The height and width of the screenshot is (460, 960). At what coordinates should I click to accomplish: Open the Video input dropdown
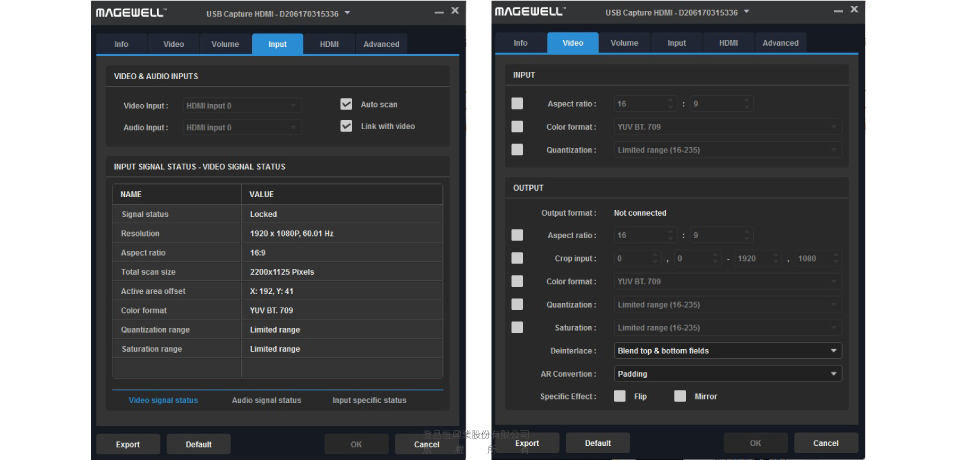[241, 105]
